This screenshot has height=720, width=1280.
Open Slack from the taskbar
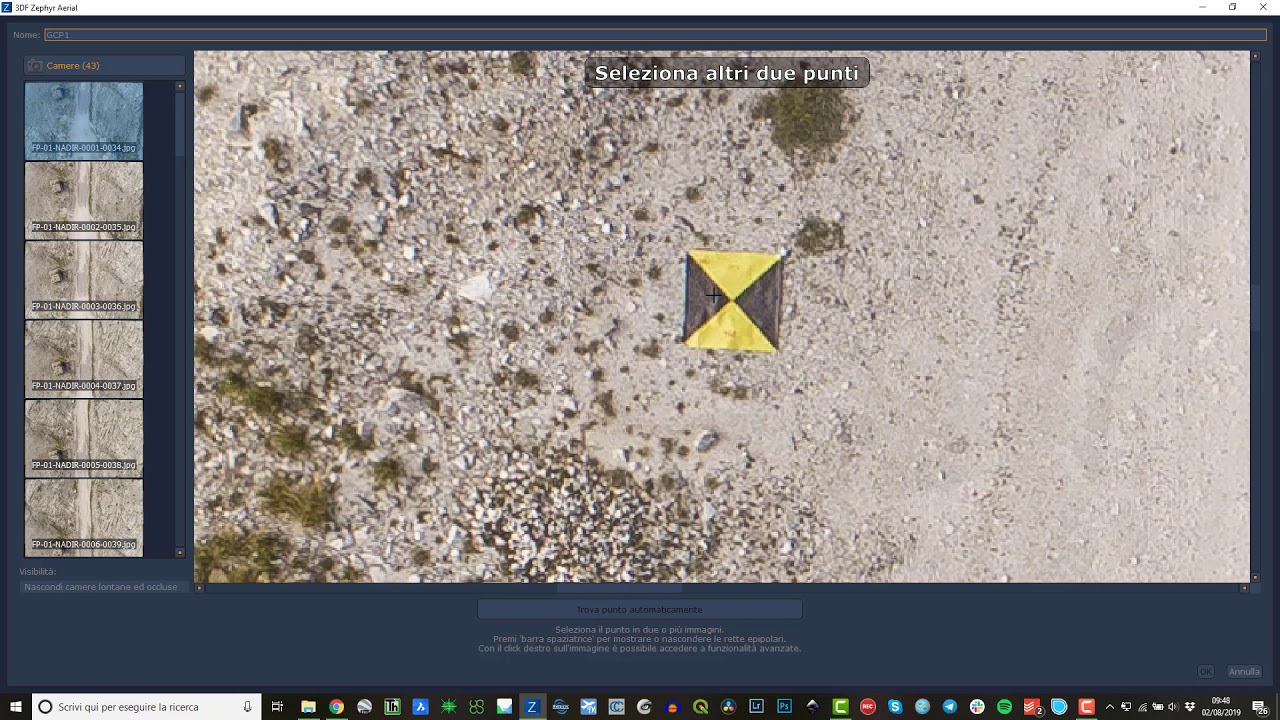tap(977, 707)
